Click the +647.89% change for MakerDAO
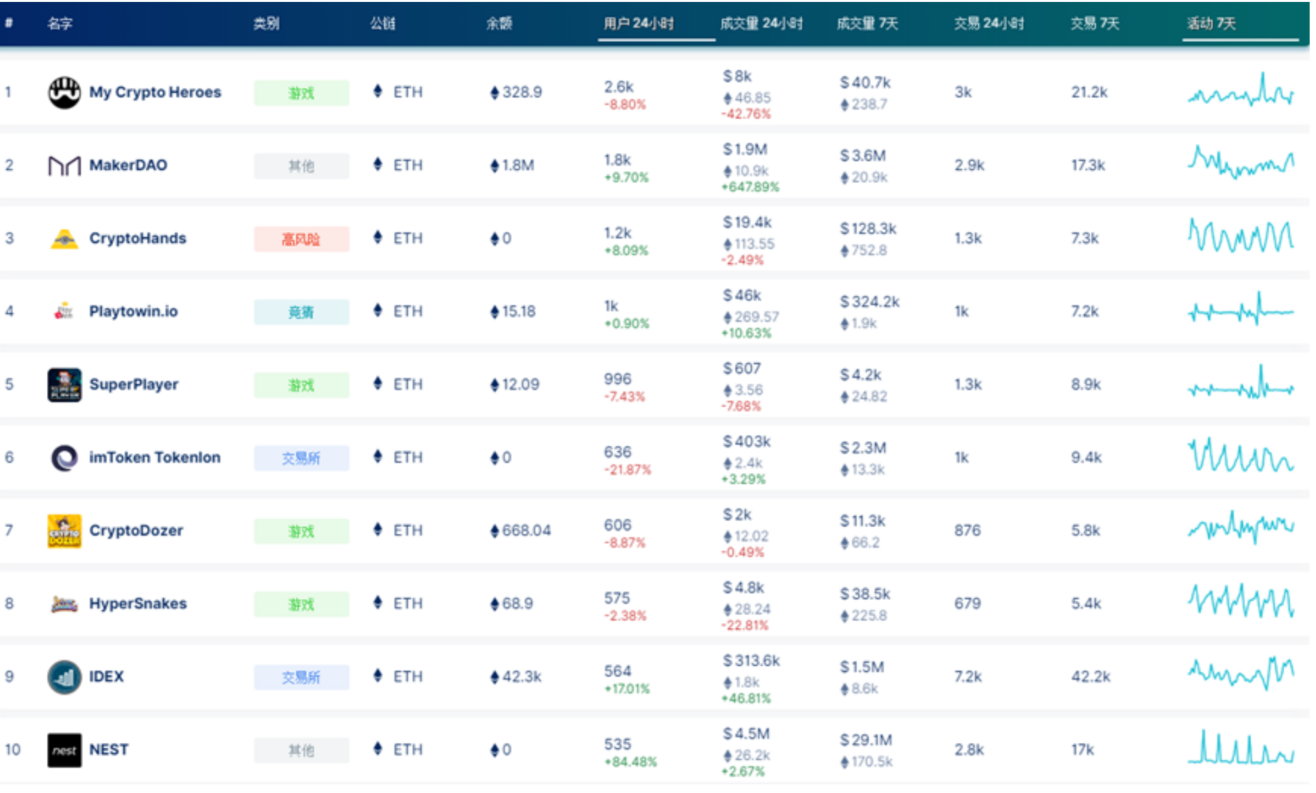The image size is (1316, 793). click(751, 187)
